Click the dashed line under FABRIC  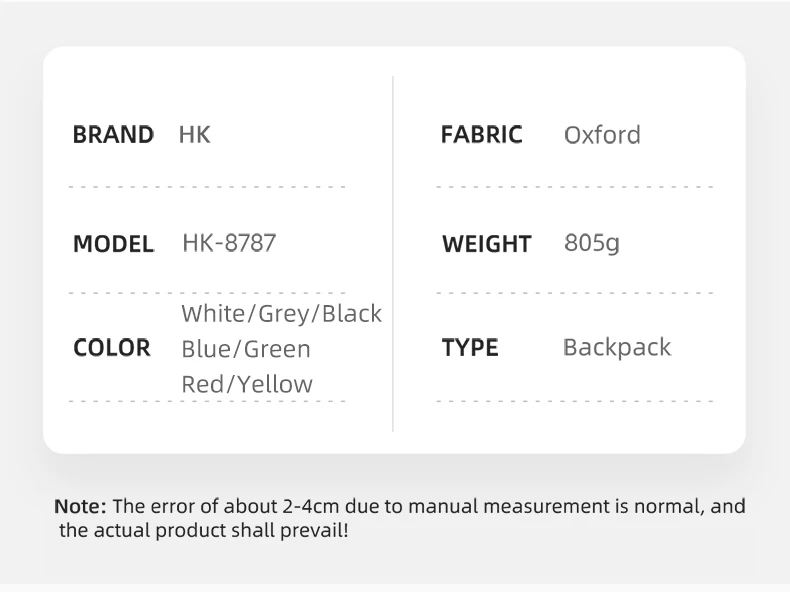(575, 186)
